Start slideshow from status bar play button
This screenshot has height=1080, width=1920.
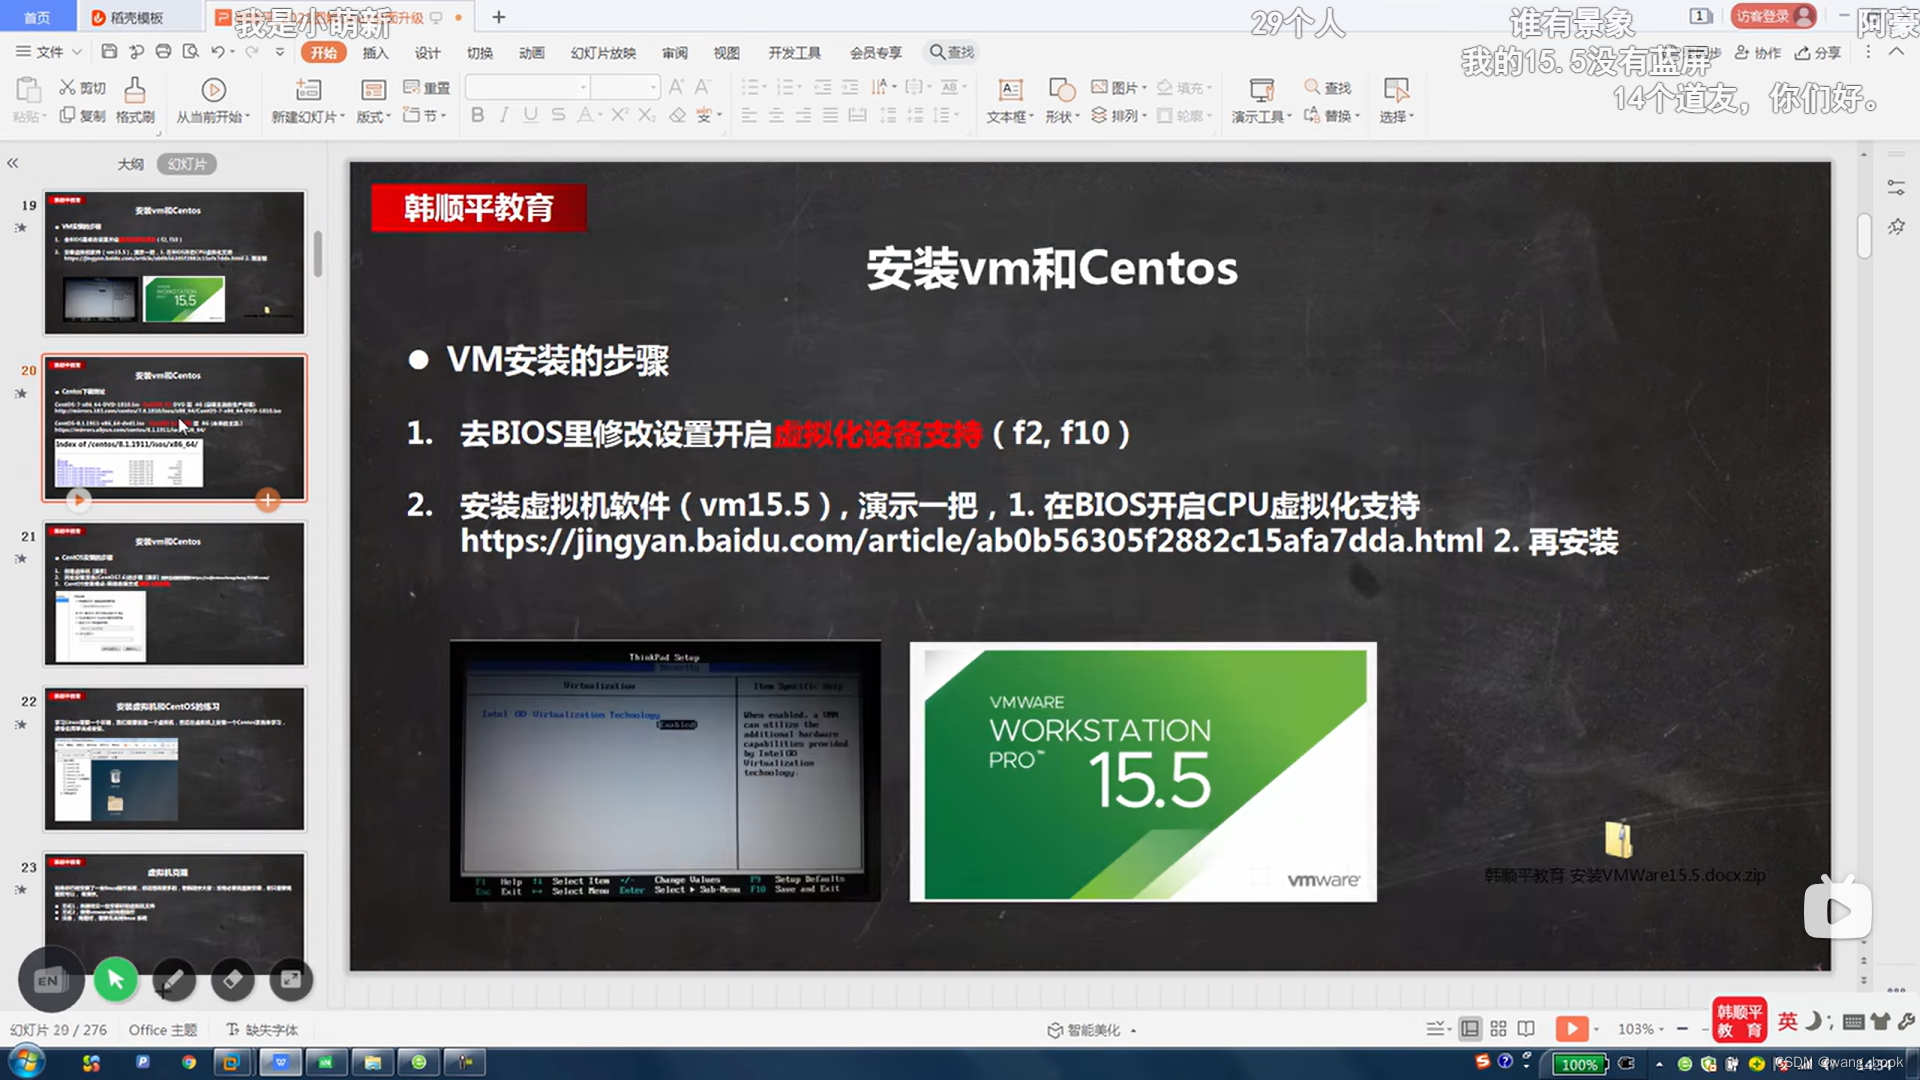[x=1571, y=1029]
